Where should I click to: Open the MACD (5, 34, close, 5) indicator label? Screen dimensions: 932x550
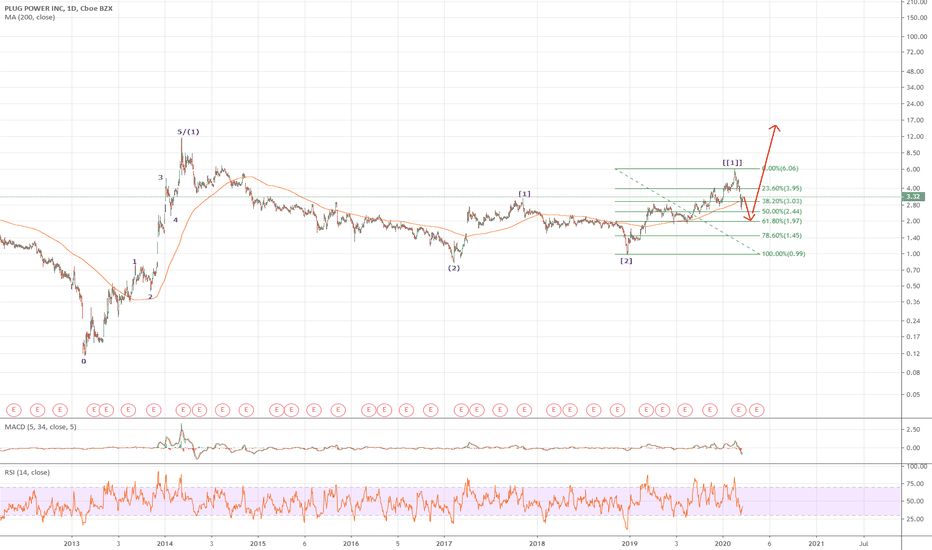(x=40, y=427)
